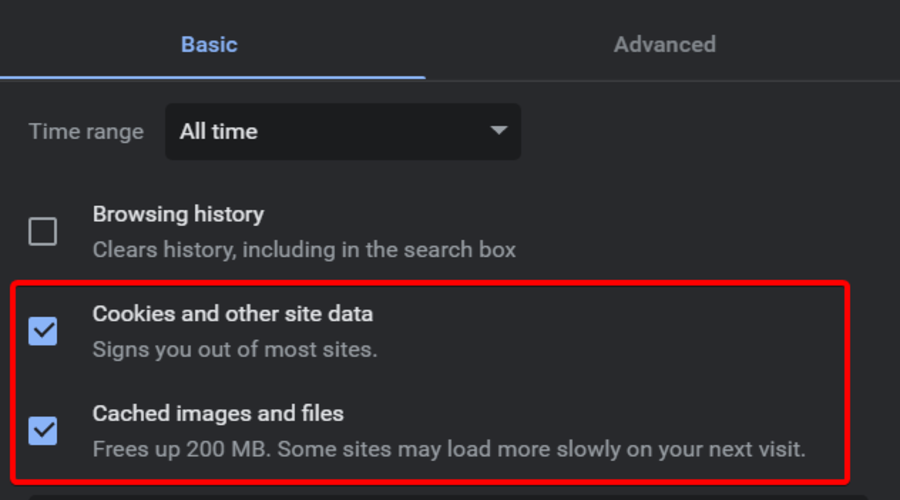Image resolution: width=900 pixels, height=500 pixels.
Task: Click the 'Signs you out of most sites' description
Action: (x=235, y=350)
